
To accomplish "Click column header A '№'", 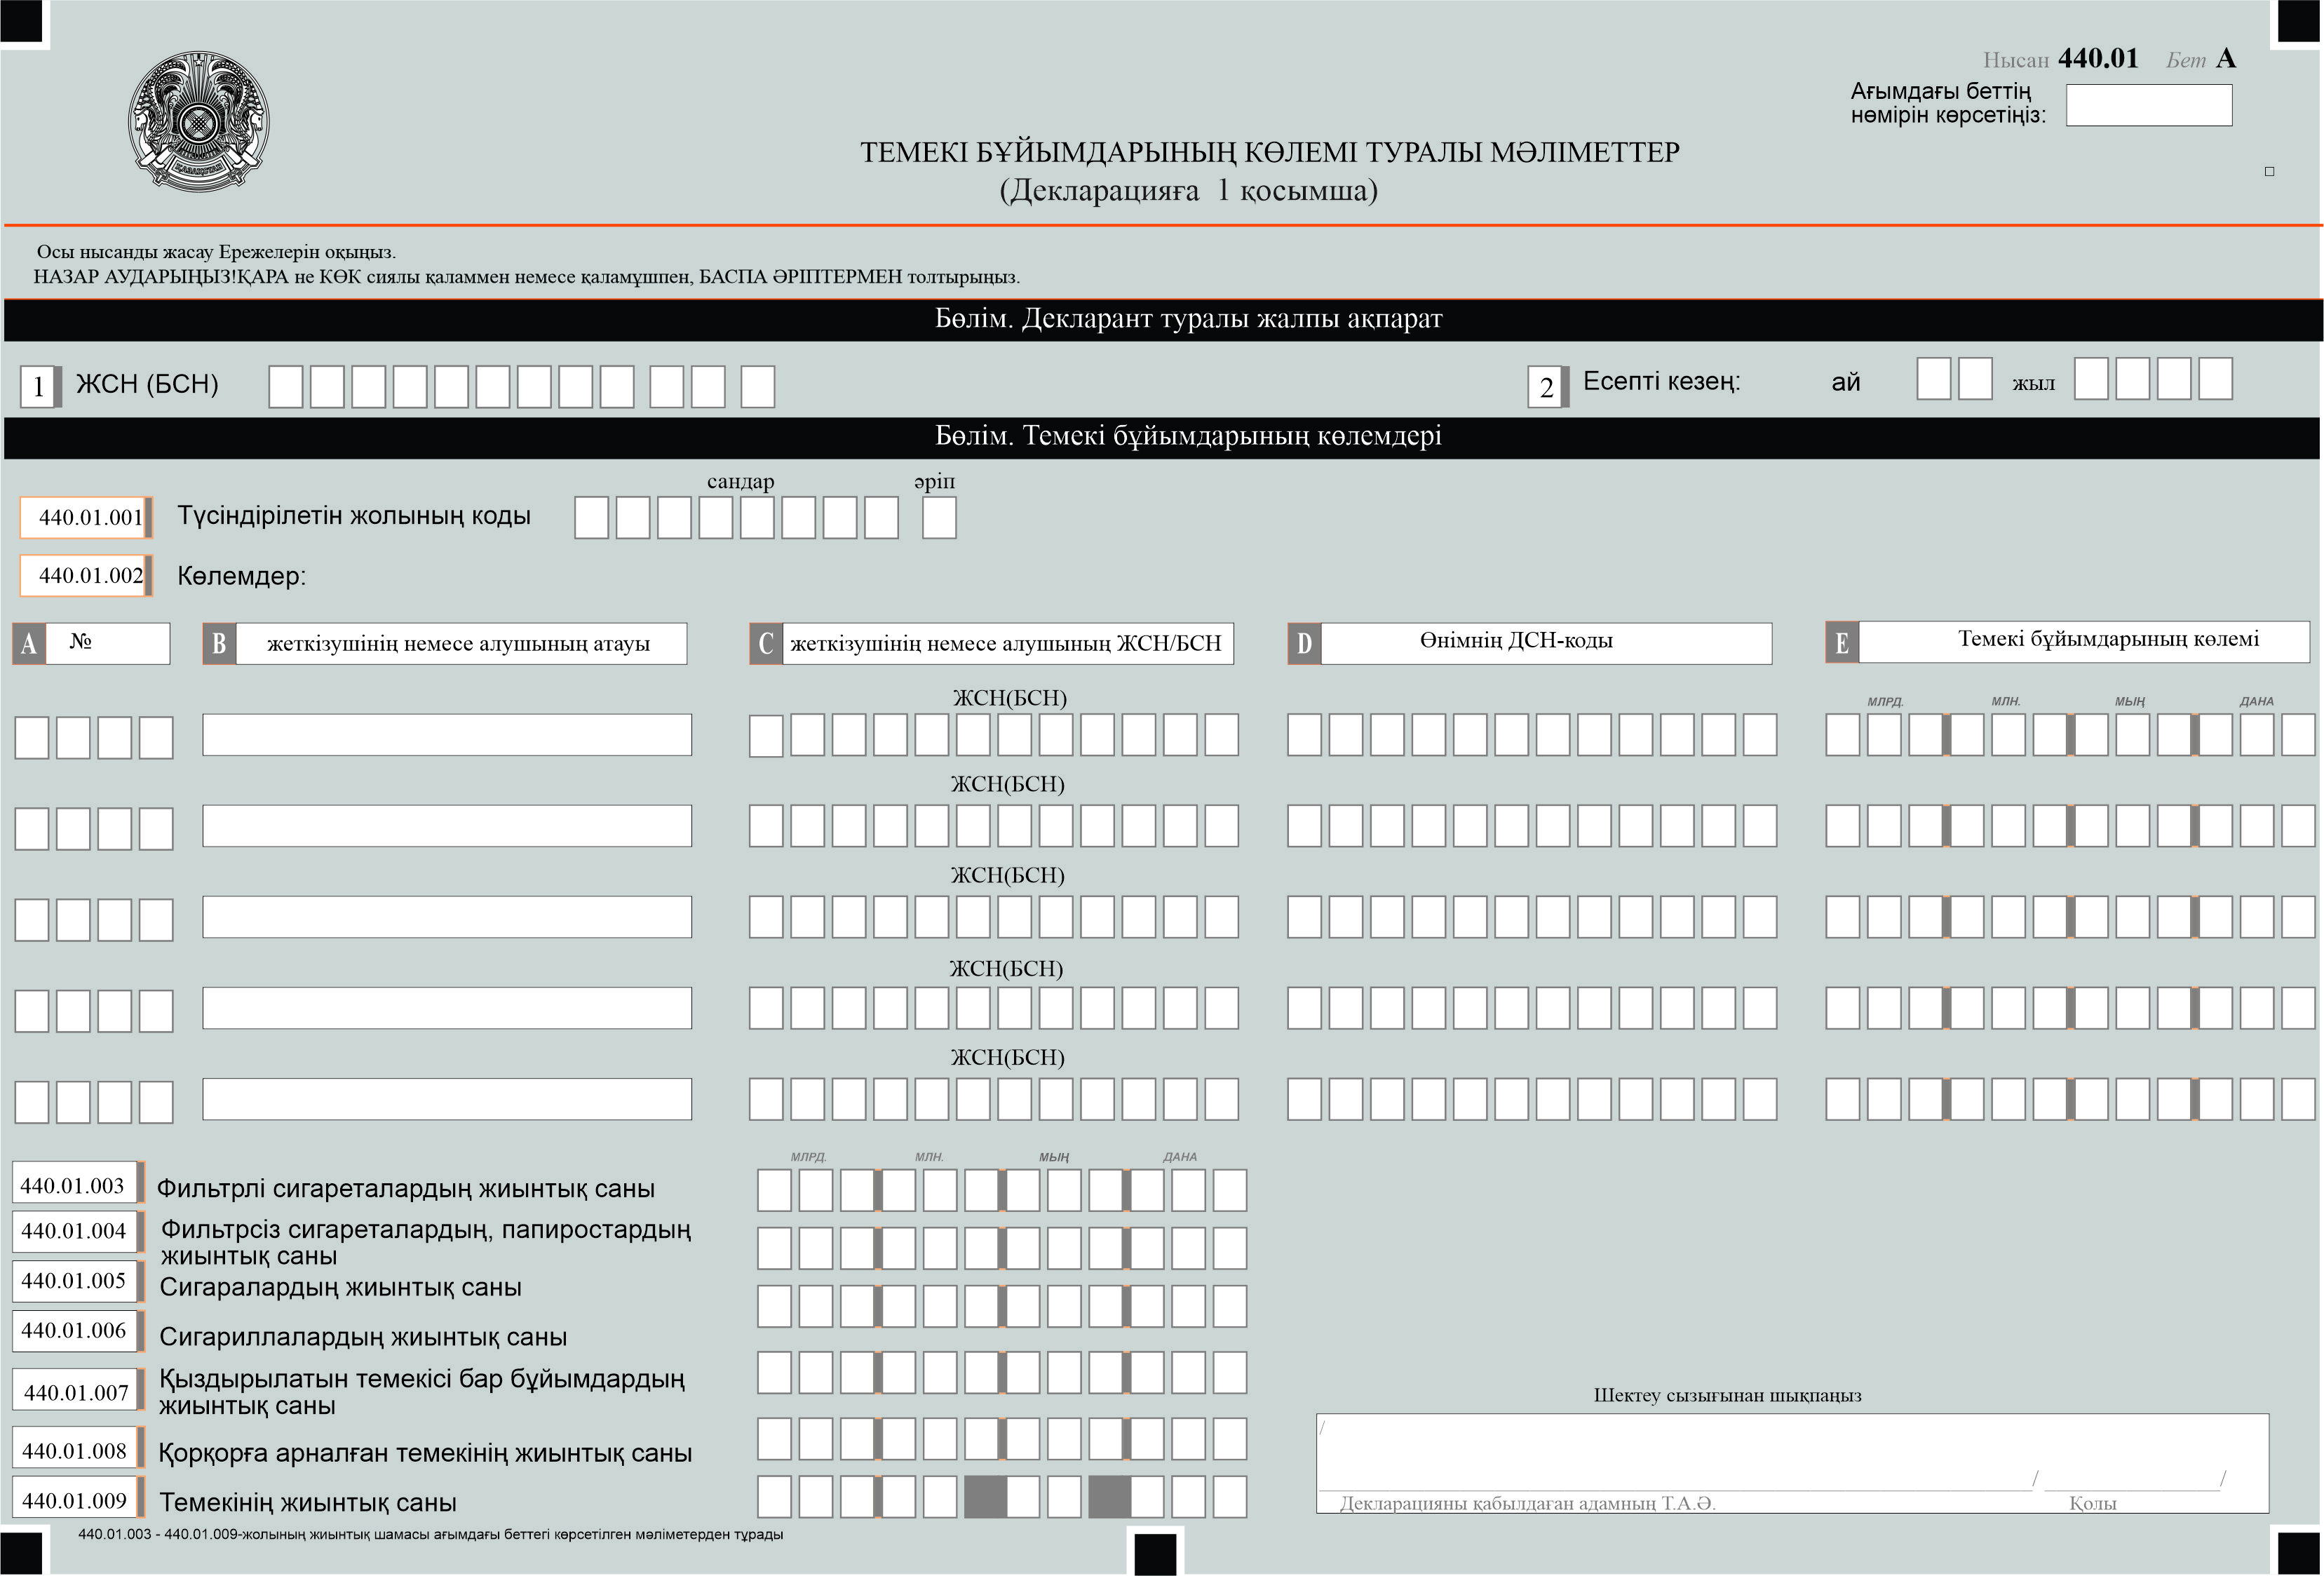I will click(x=91, y=643).
